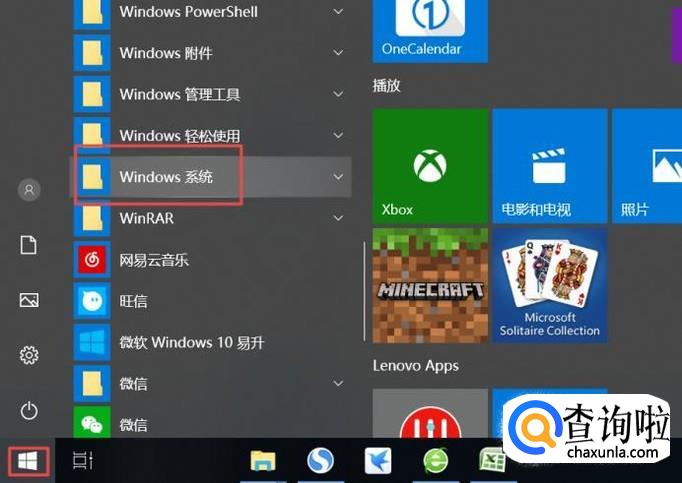
Task: Click the Windows Start button
Action: pos(28,460)
